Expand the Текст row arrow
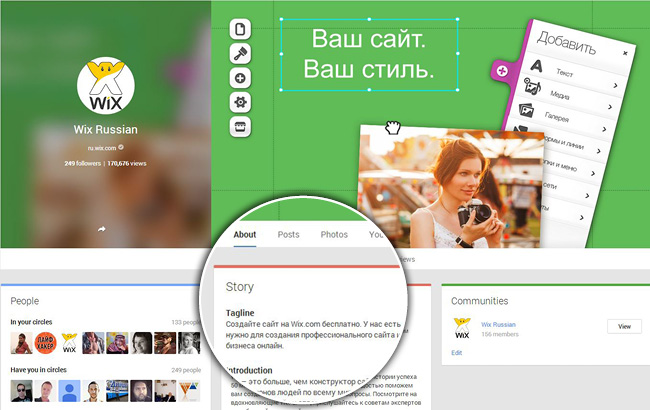The image size is (650, 410). point(616,85)
